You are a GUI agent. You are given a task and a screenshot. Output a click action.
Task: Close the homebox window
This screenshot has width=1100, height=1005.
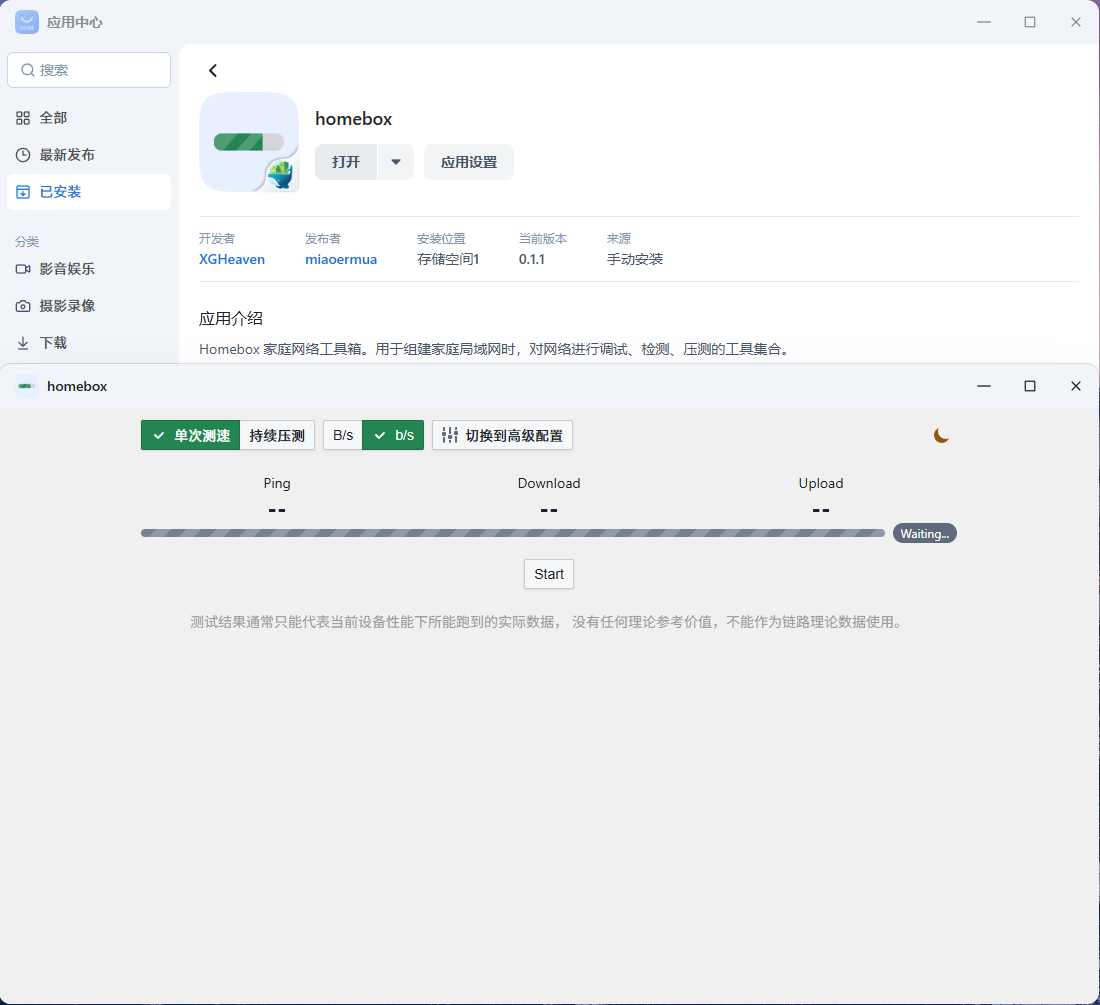[x=1075, y=386]
